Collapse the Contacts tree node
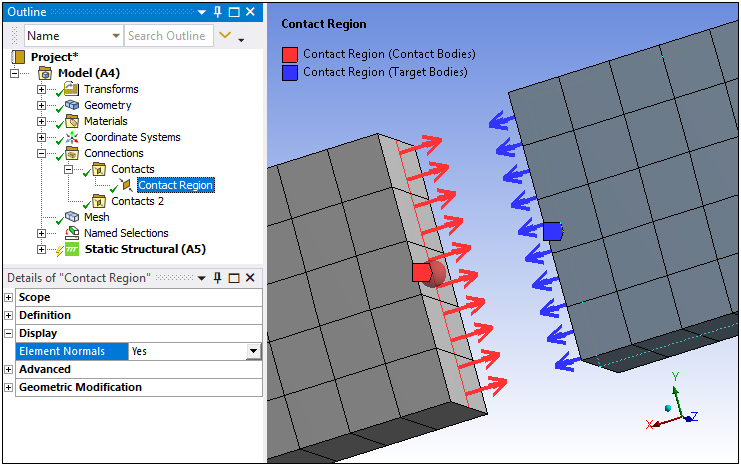741x466 pixels. 68,169
